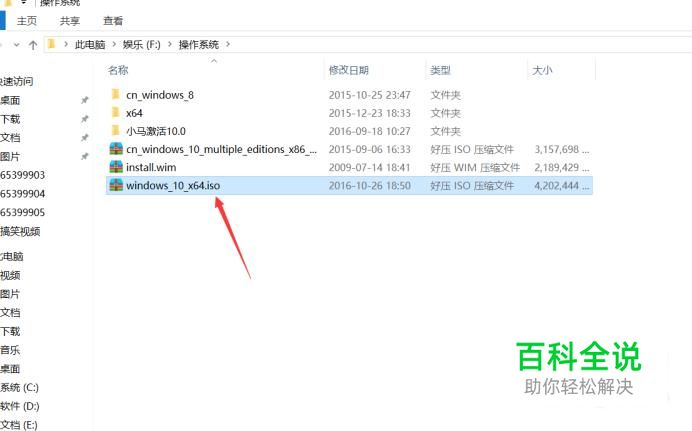
Task: Click pin icon next to 桌面
Action: click(x=85, y=101)
